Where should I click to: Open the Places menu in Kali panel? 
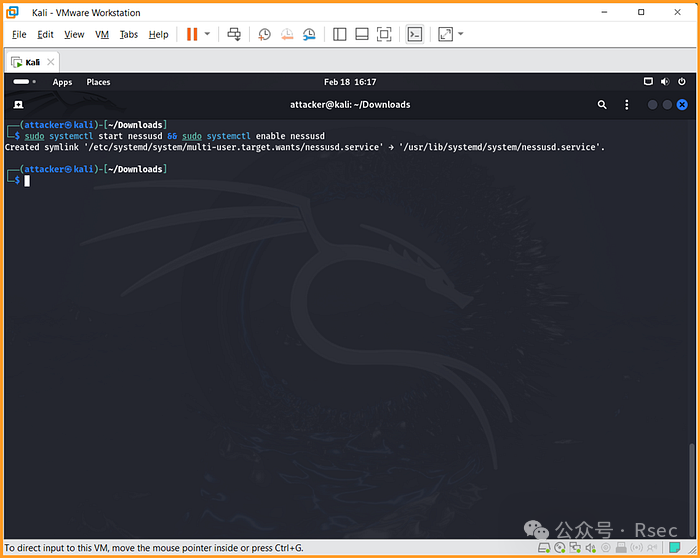click(x=98, y=82)
